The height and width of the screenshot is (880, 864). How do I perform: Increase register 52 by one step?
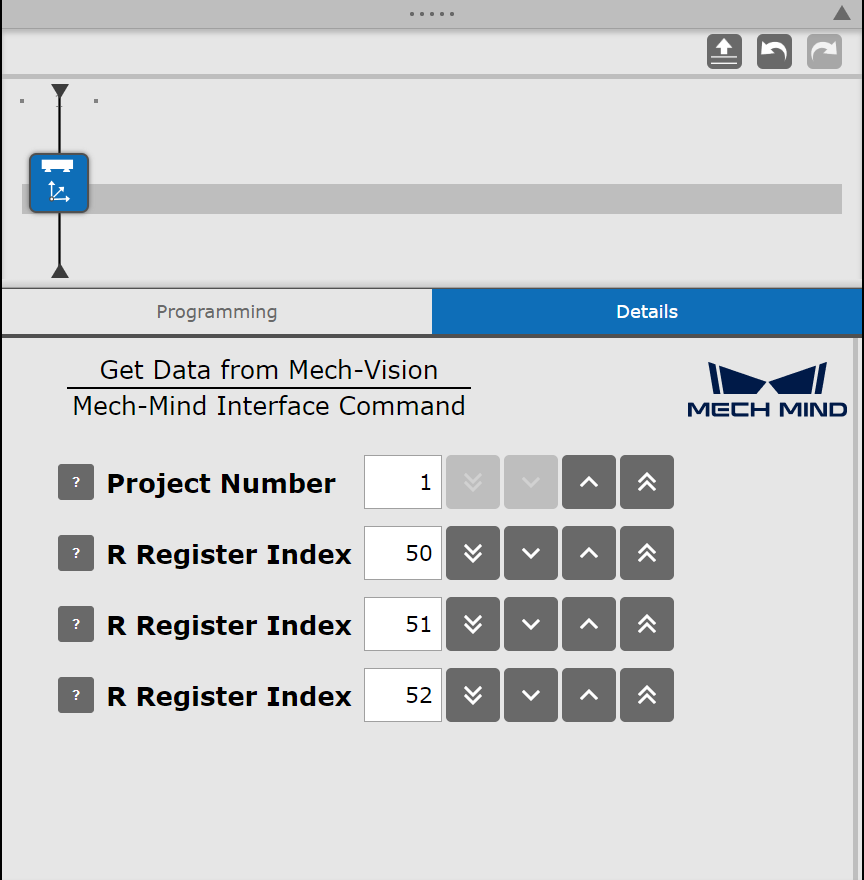(589, 695)
